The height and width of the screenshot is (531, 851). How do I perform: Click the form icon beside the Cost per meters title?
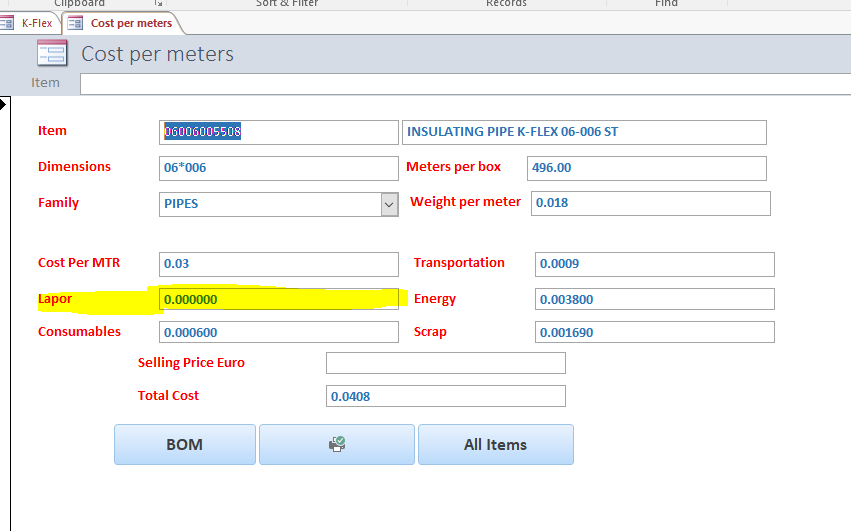tap(51, 54)
